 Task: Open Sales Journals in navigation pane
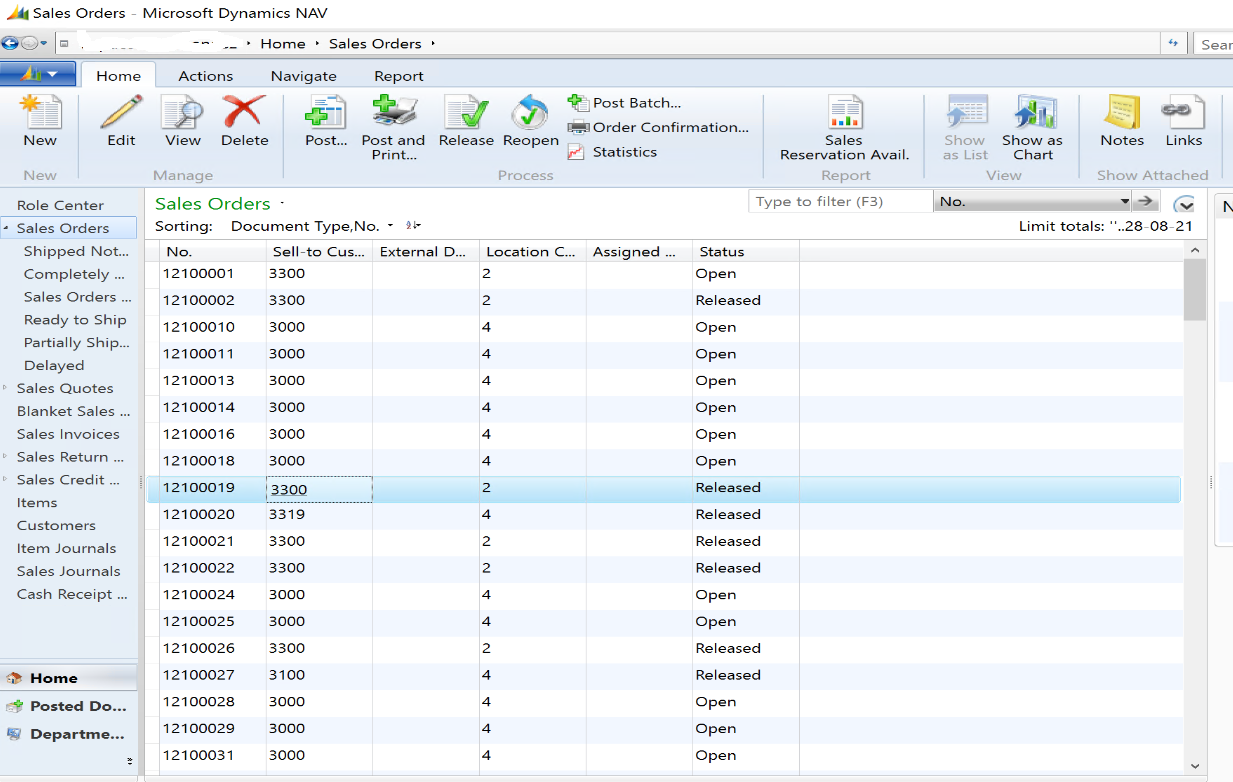[68, 571]
